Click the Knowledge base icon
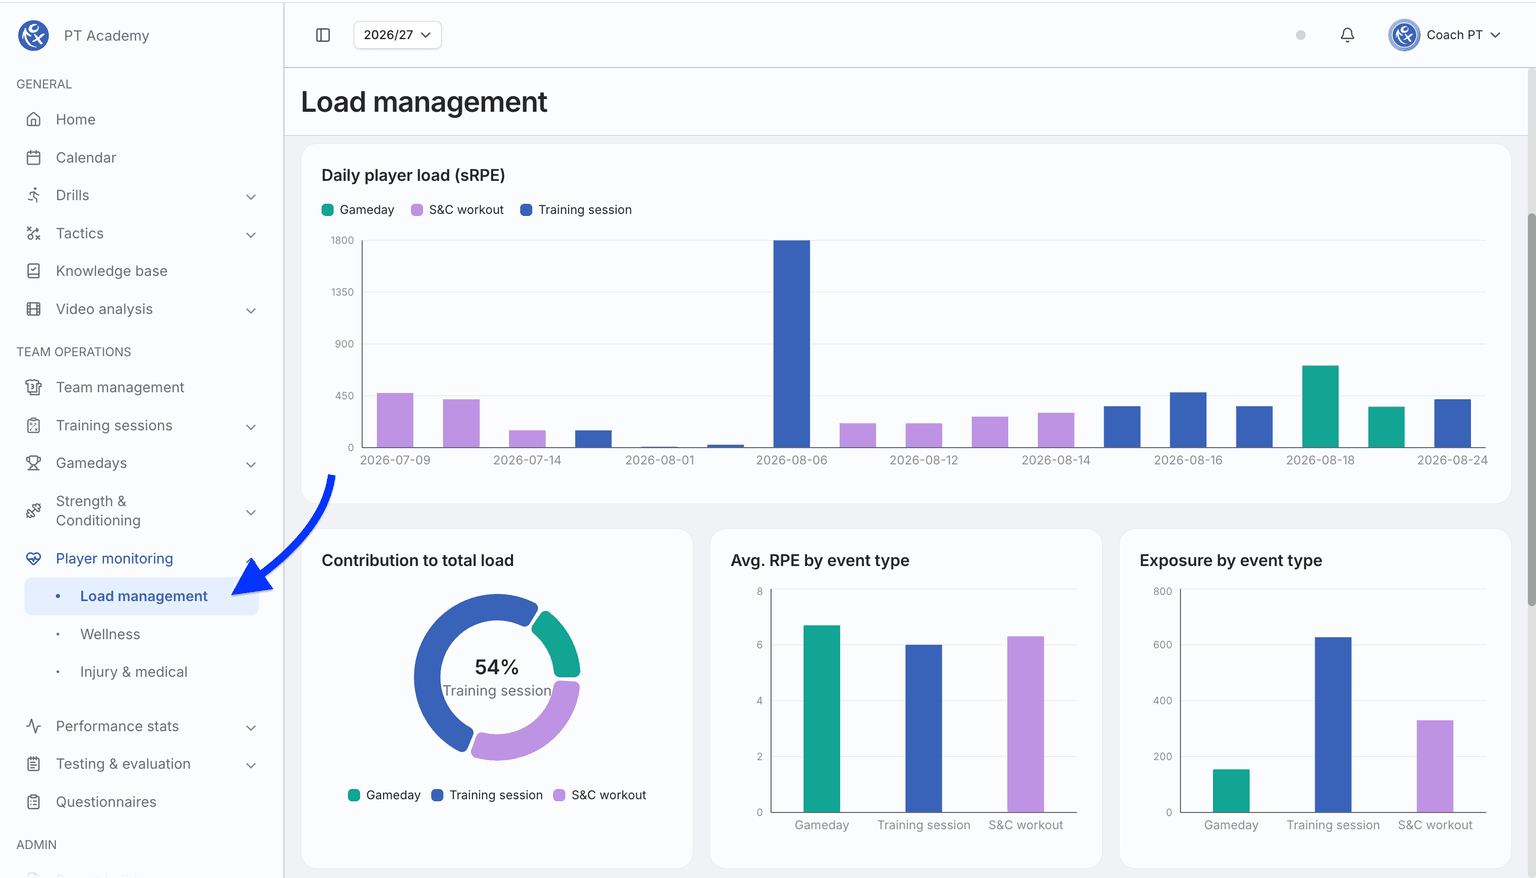Image resolution: width=1536 pixels, height=878 pixels. (34, 271)
